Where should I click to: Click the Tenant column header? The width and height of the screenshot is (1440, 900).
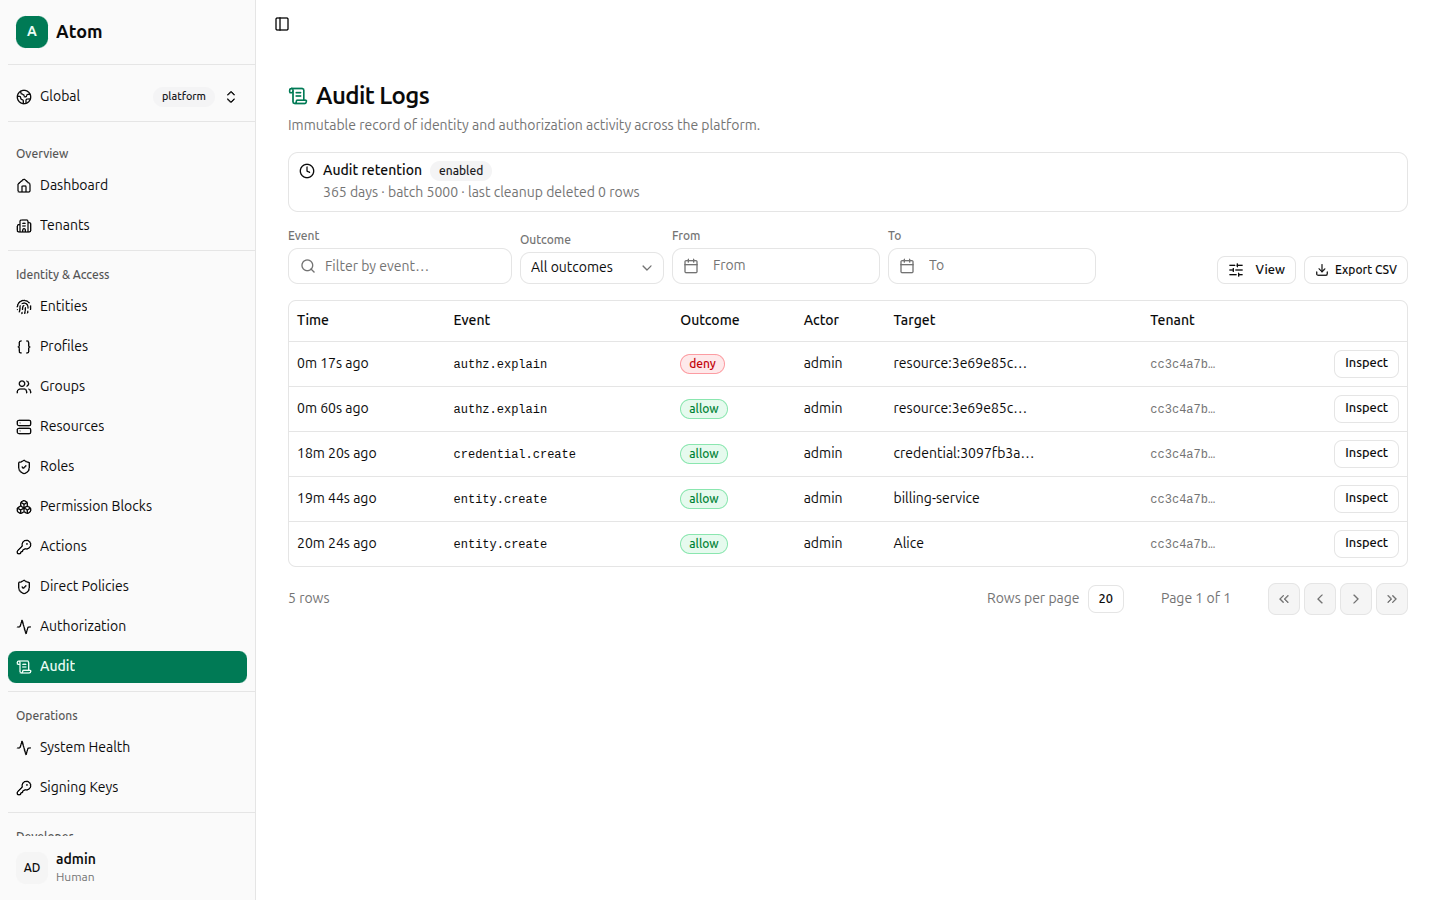[x=1172, y=321]
